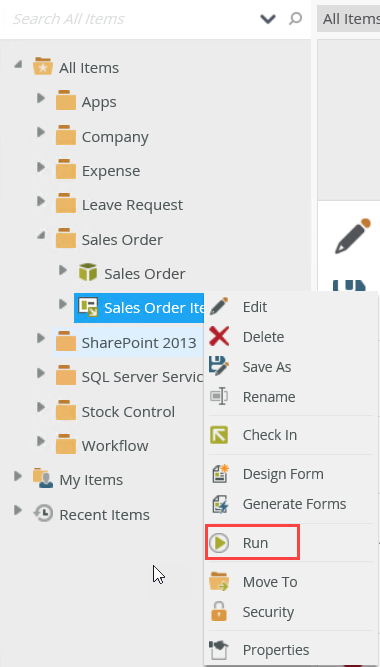380x667 pixels.
Task: Open the search options chevron dropdown
Action: pyautogui.click(x=268, y=19)
